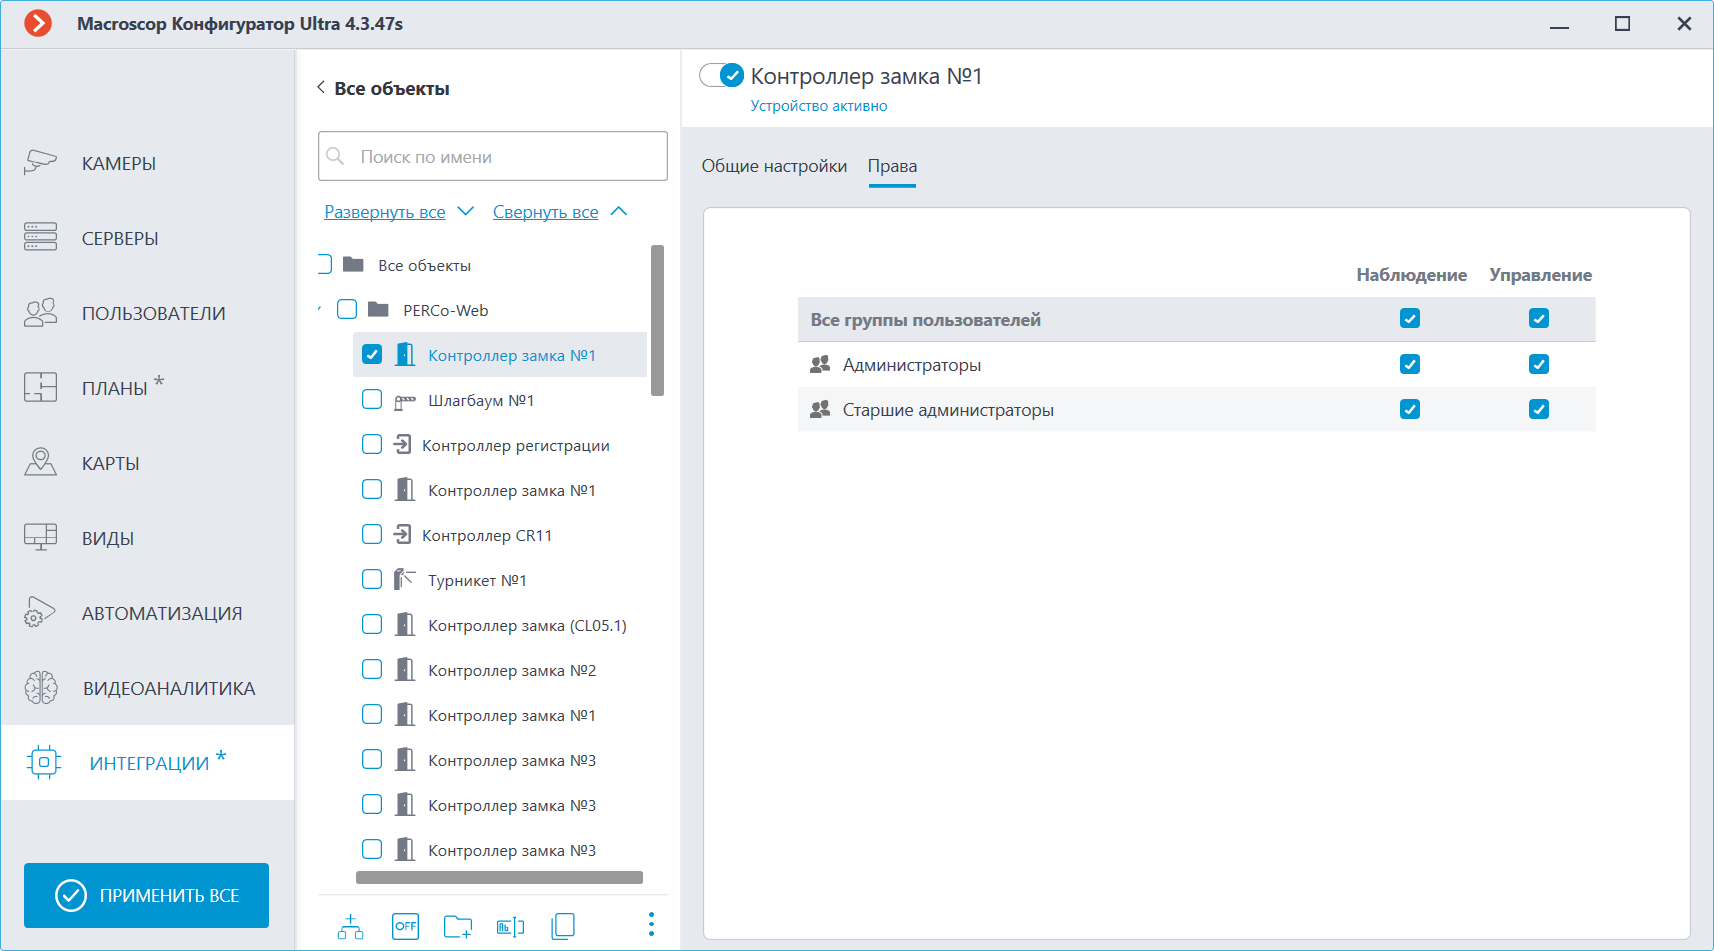Click the add network device icon

[x=350, y=926]
